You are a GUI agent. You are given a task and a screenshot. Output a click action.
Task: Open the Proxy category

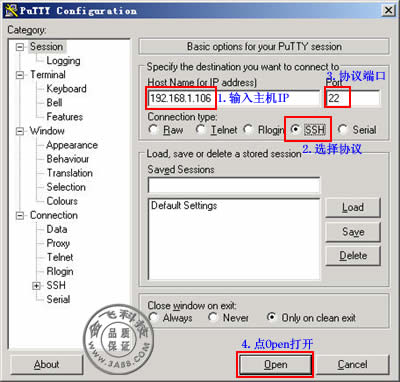58,243
